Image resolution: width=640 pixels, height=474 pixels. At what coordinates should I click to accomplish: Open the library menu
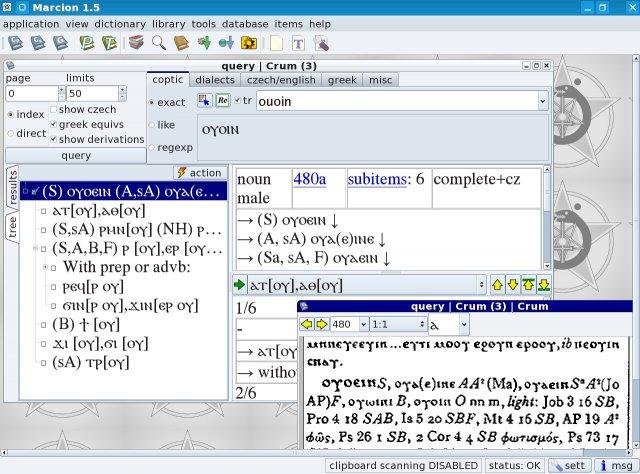coord(169,24)
